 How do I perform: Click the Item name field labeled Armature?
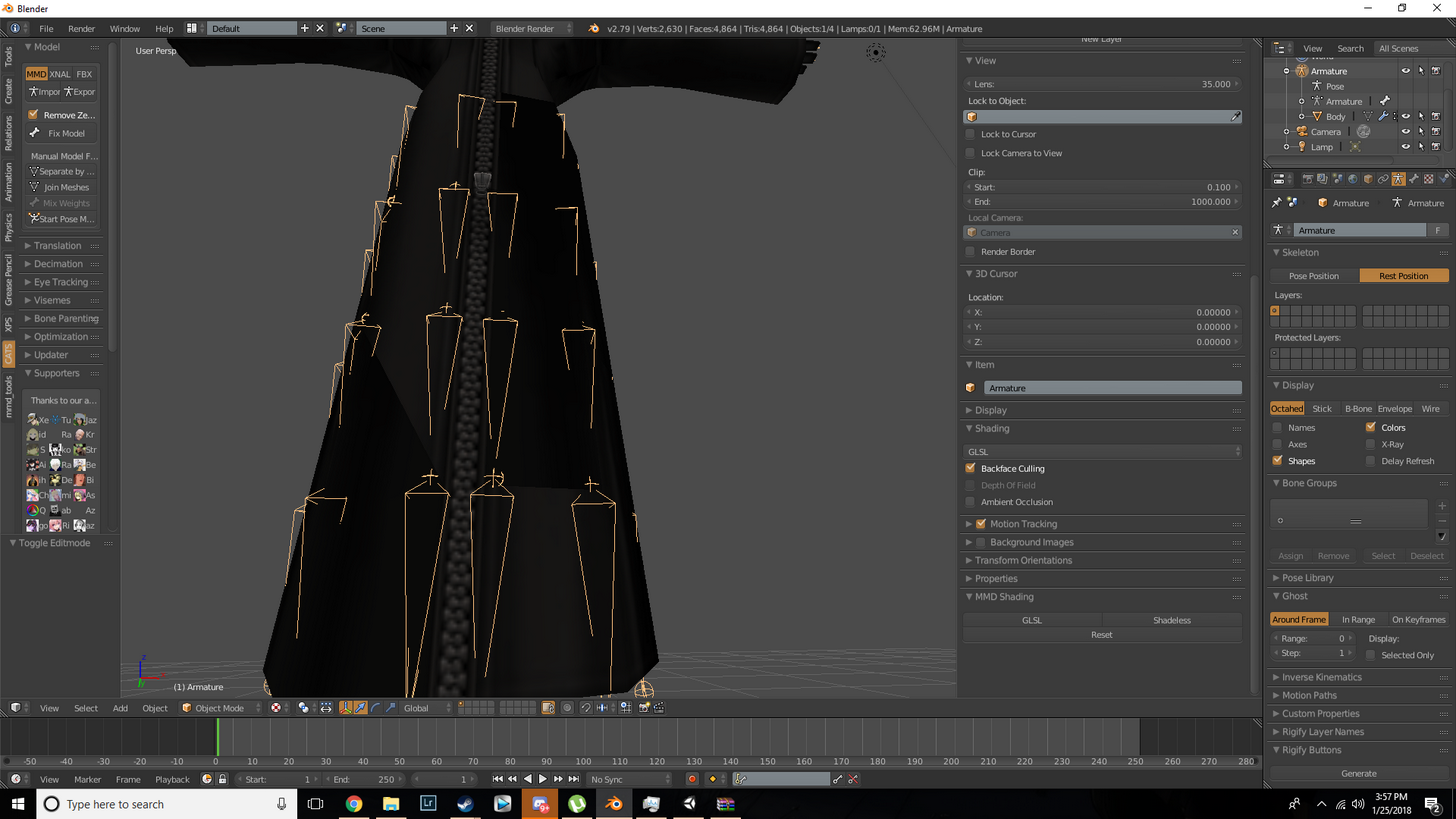tap(1112, 388)
